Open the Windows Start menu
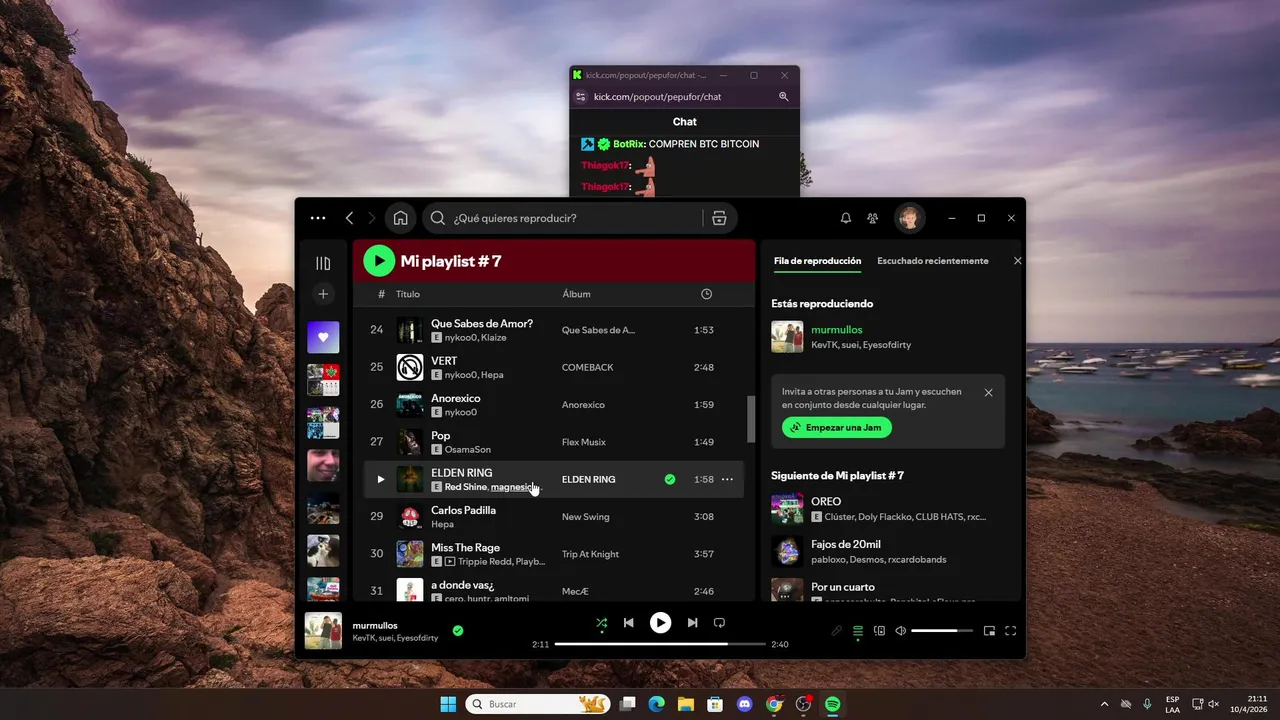 click(447, 704)
